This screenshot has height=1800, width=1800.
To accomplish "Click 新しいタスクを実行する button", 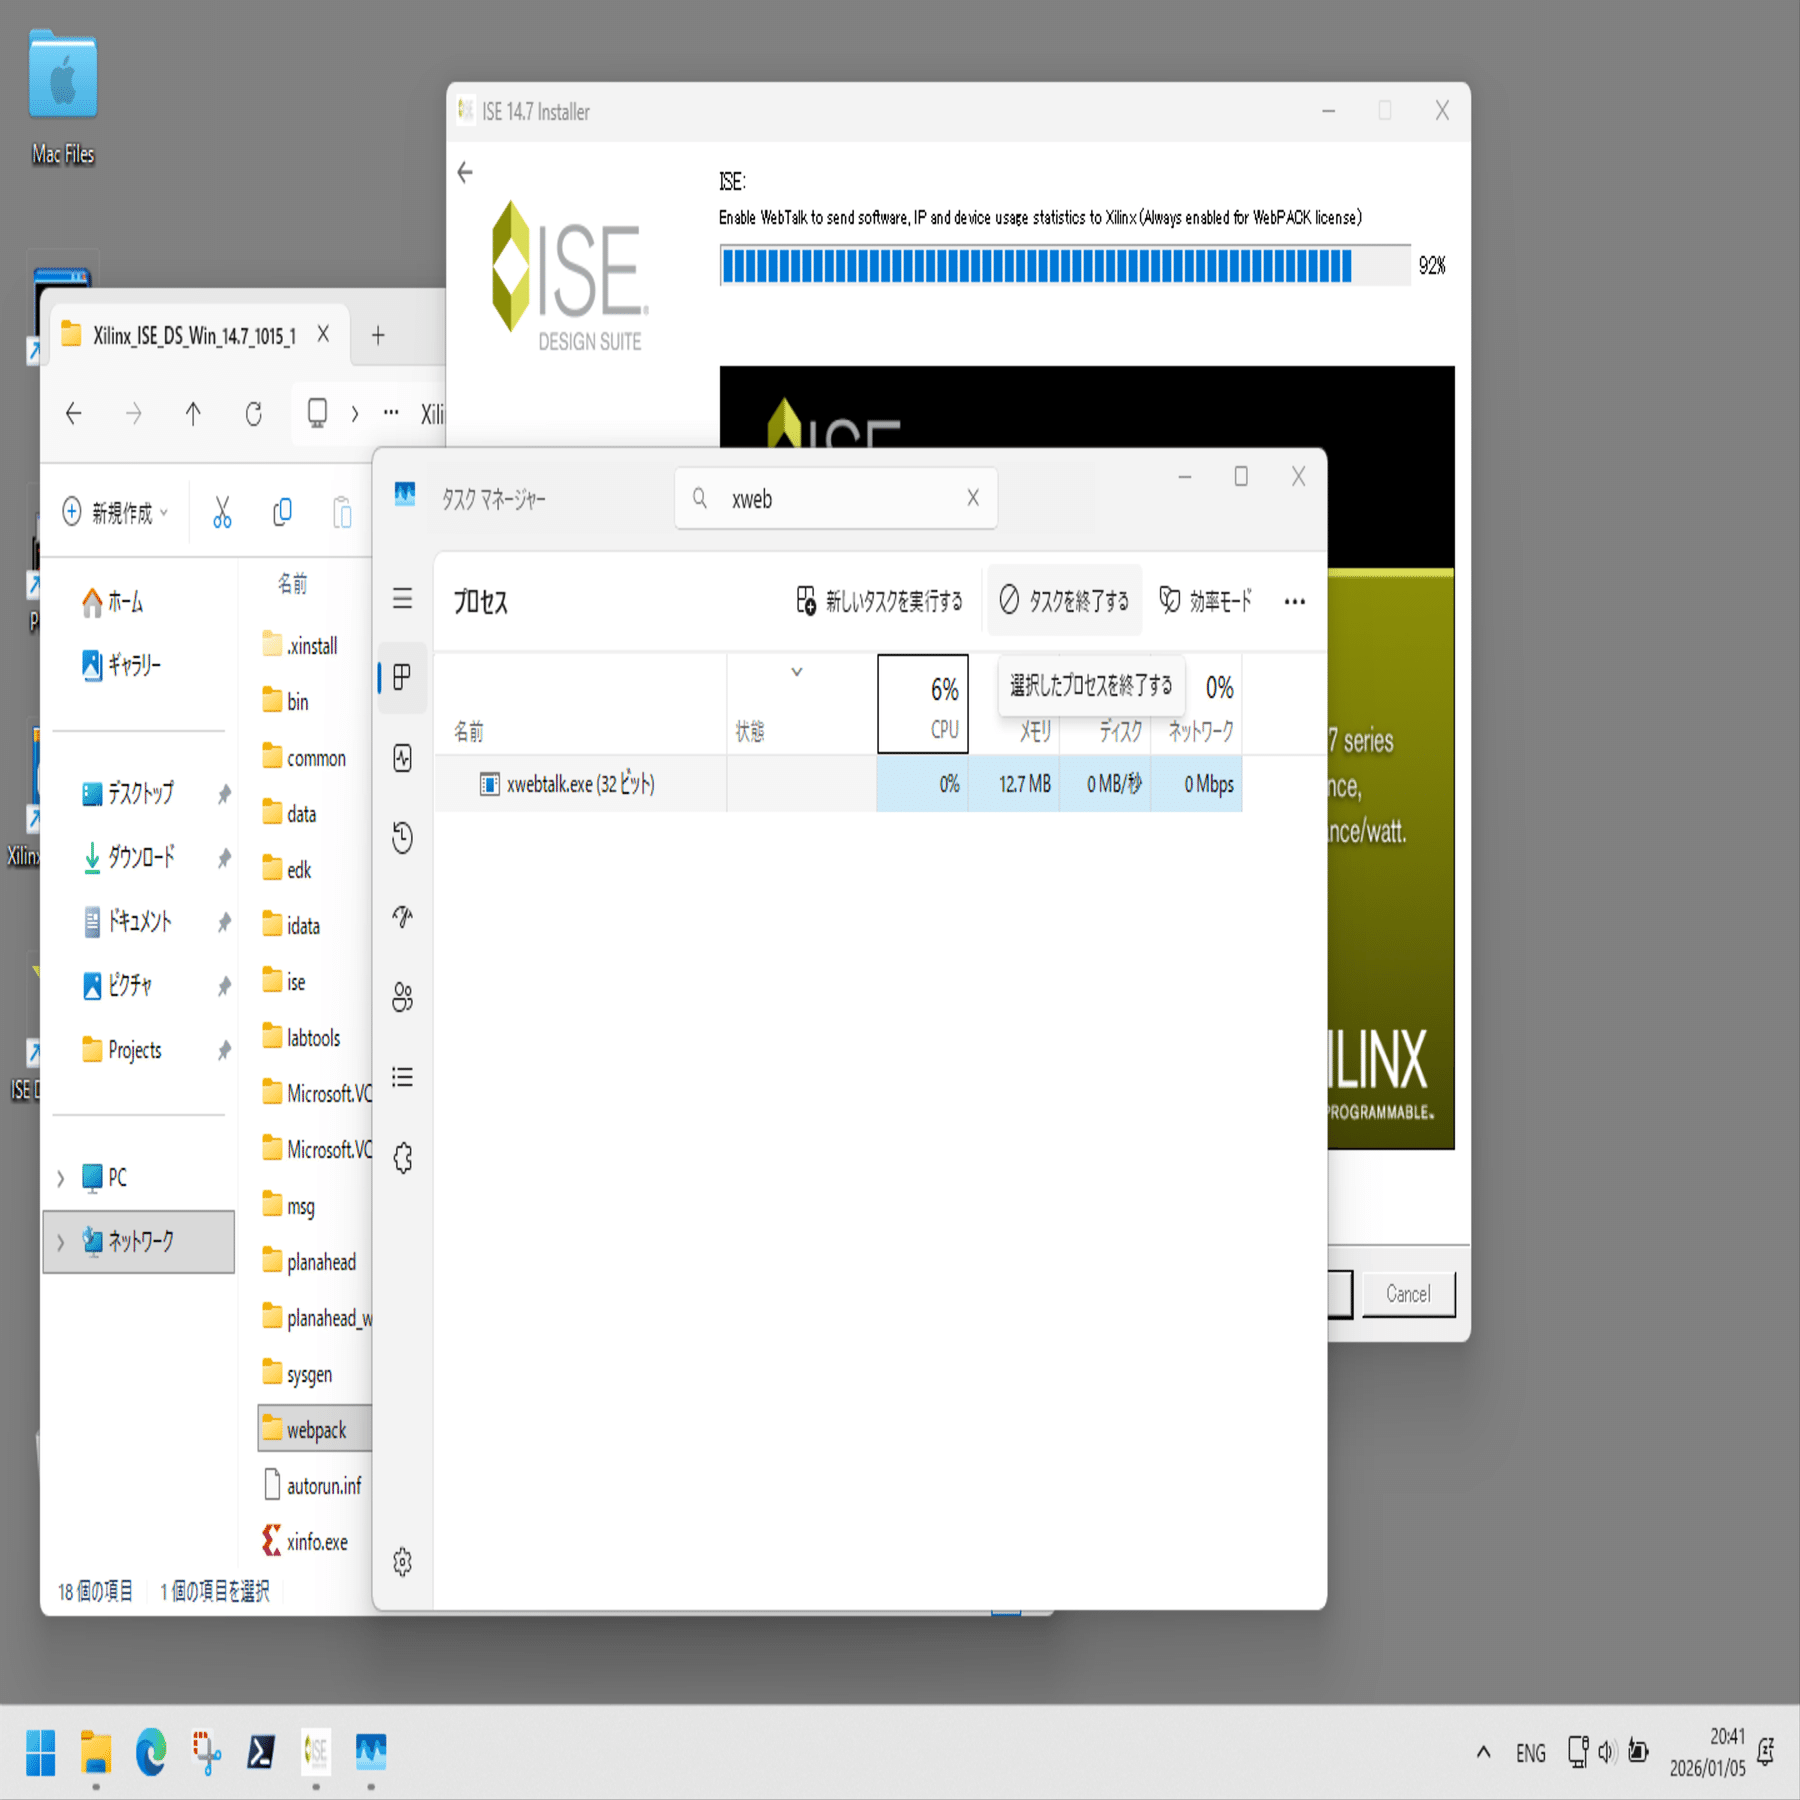I will [880, 601].
